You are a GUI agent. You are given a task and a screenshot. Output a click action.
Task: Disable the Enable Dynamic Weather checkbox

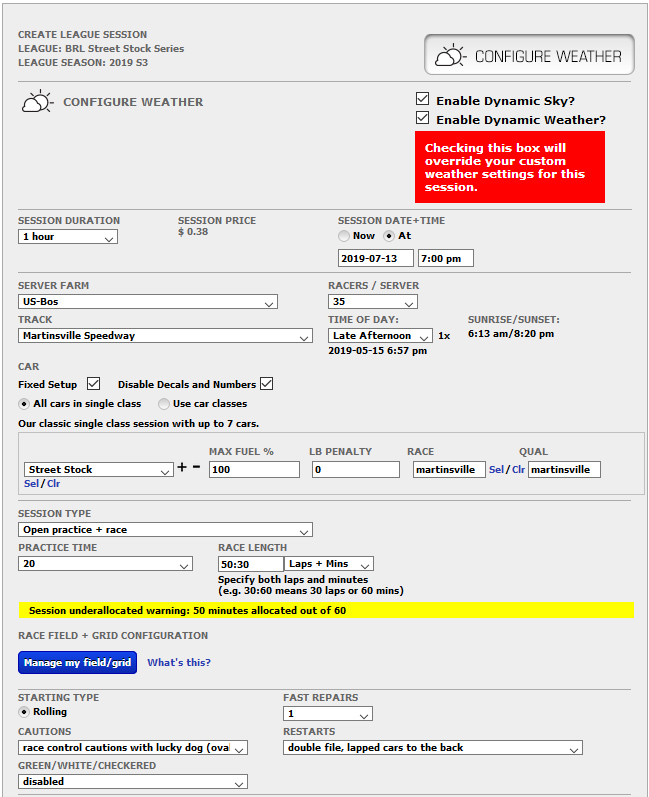pos(423,119)
